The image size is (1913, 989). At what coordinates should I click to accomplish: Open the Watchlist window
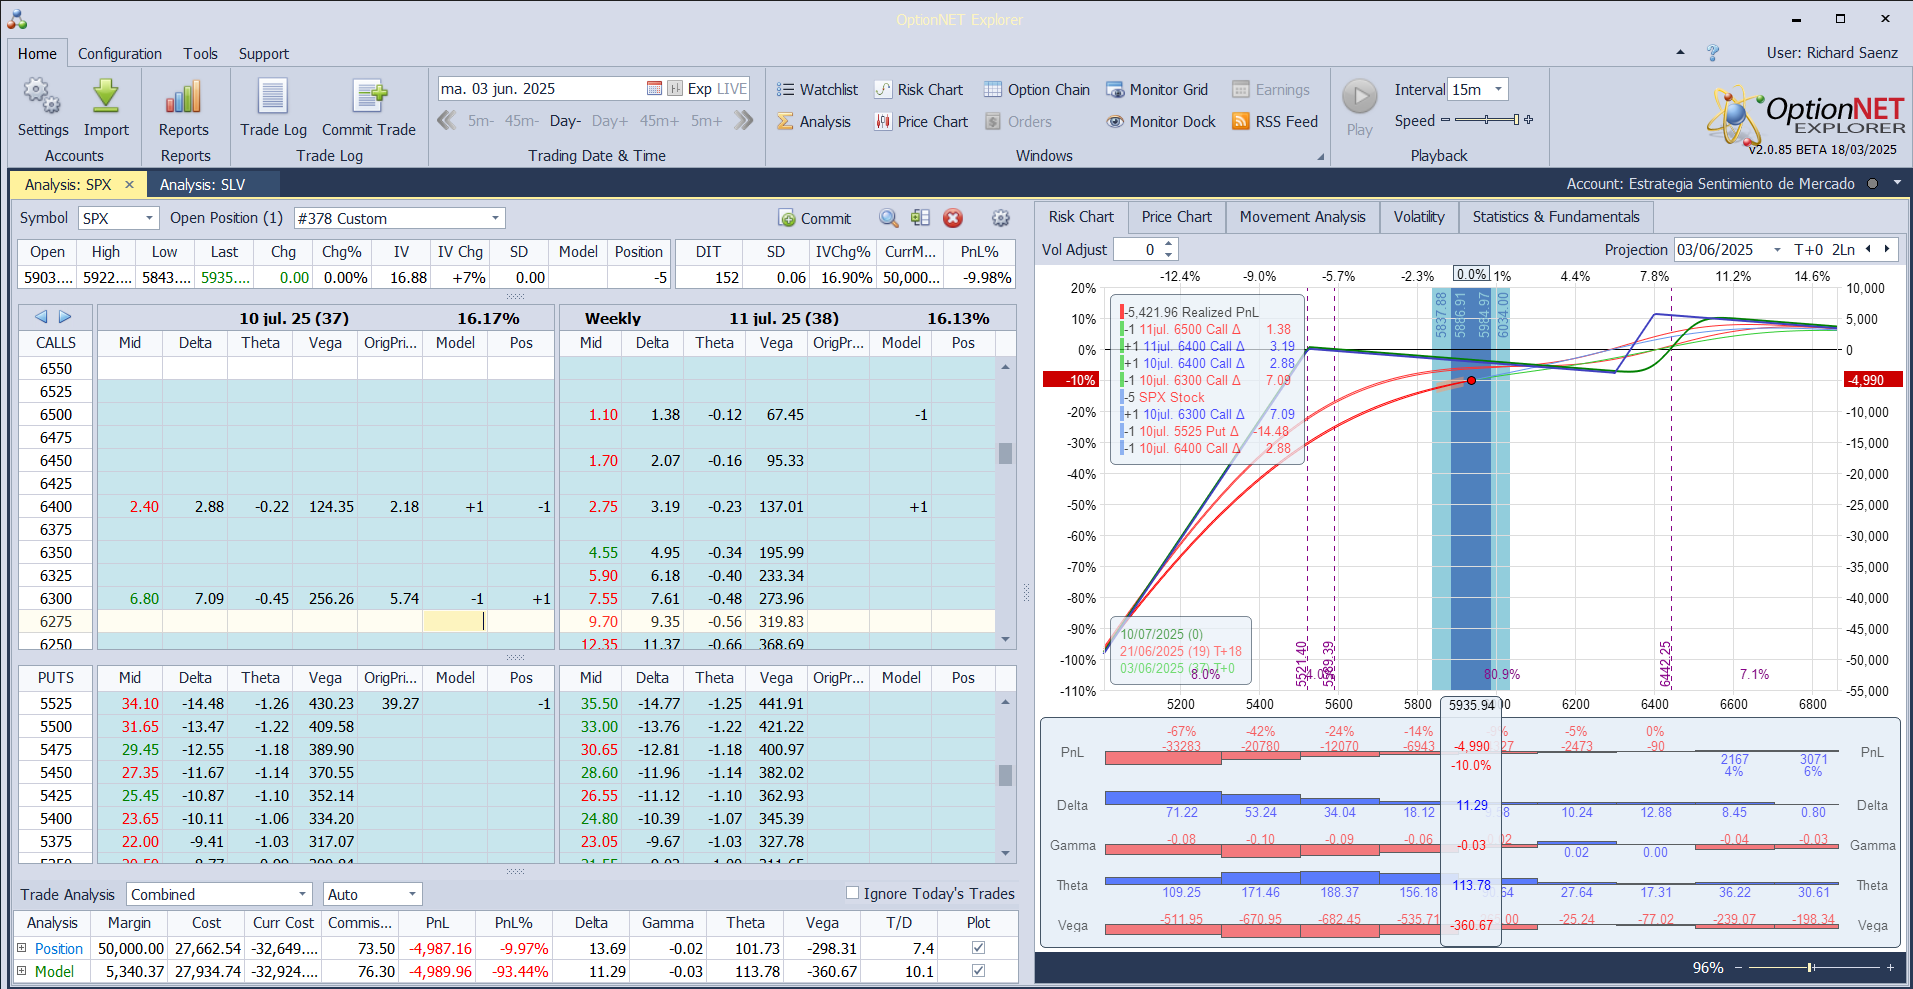click(x=817, y=89)
